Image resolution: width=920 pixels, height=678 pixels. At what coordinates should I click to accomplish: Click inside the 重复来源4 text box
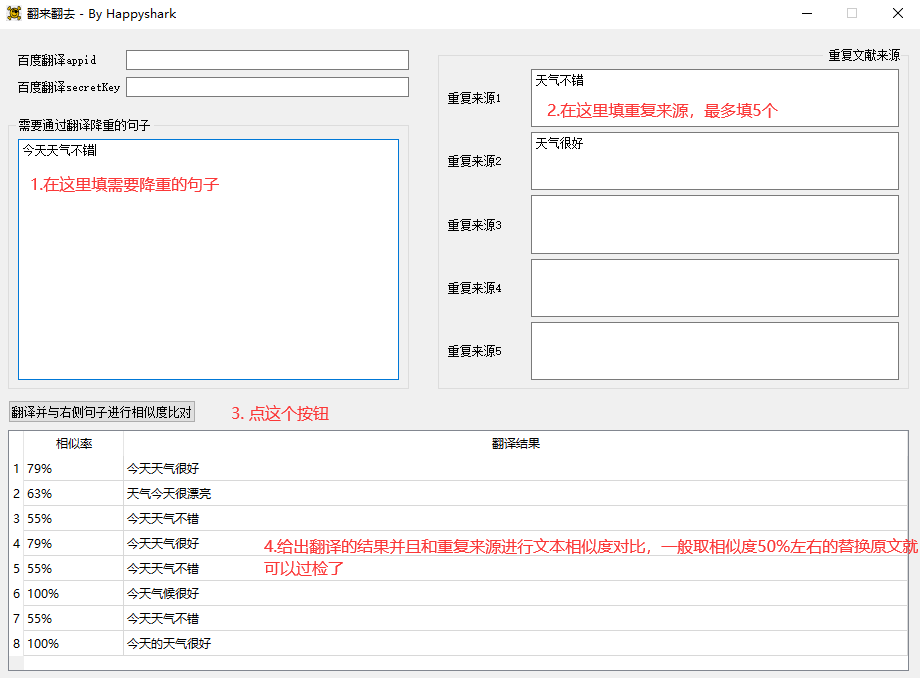tap(714, 288)
